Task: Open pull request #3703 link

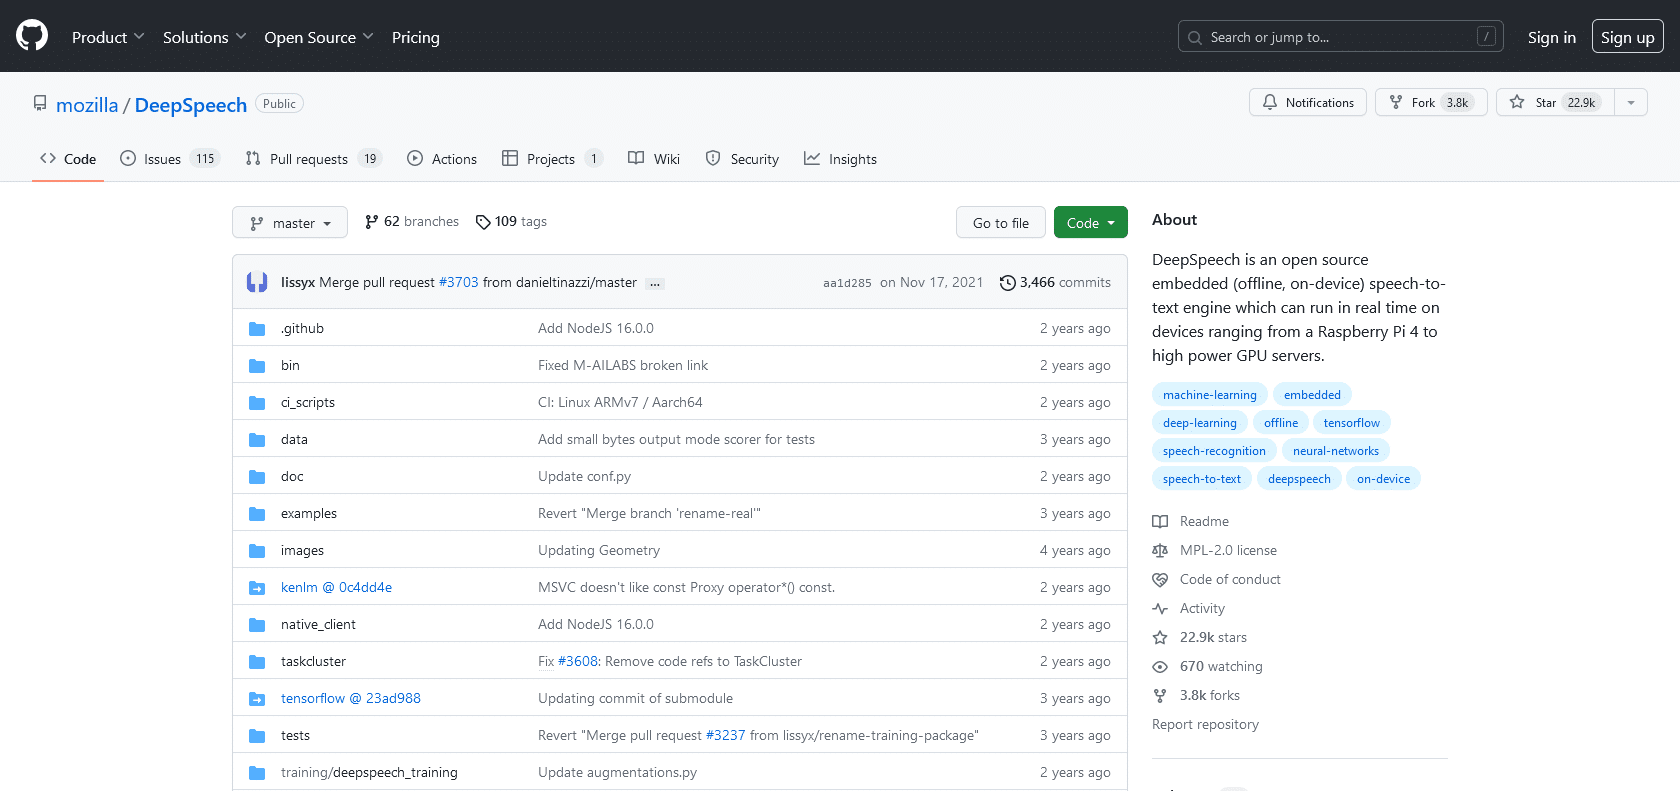Action: [x=459, y=283]
